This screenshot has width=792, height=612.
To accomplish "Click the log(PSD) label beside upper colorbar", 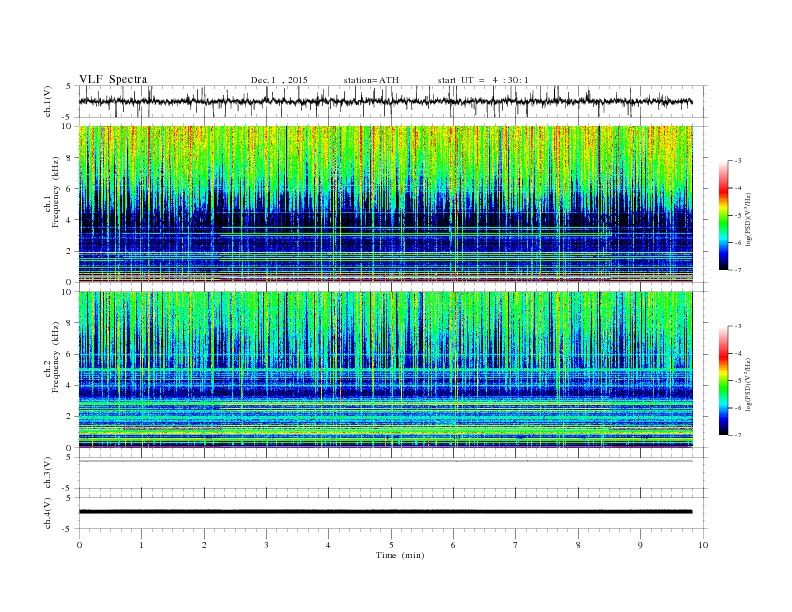I will [748, 219].
